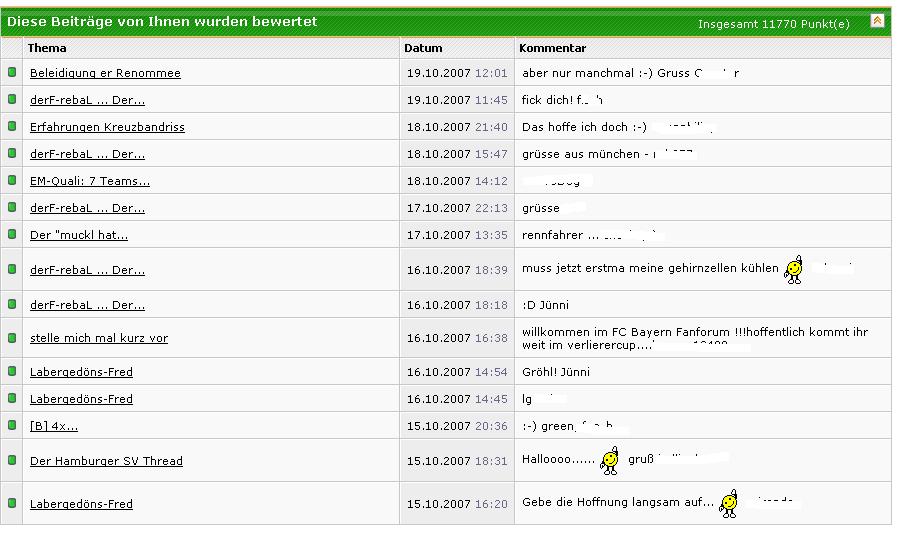Viewport: 902px width, 538px height.
Task: Click green rating icon beside Beleidigung er Renommee
Action: 12,72
